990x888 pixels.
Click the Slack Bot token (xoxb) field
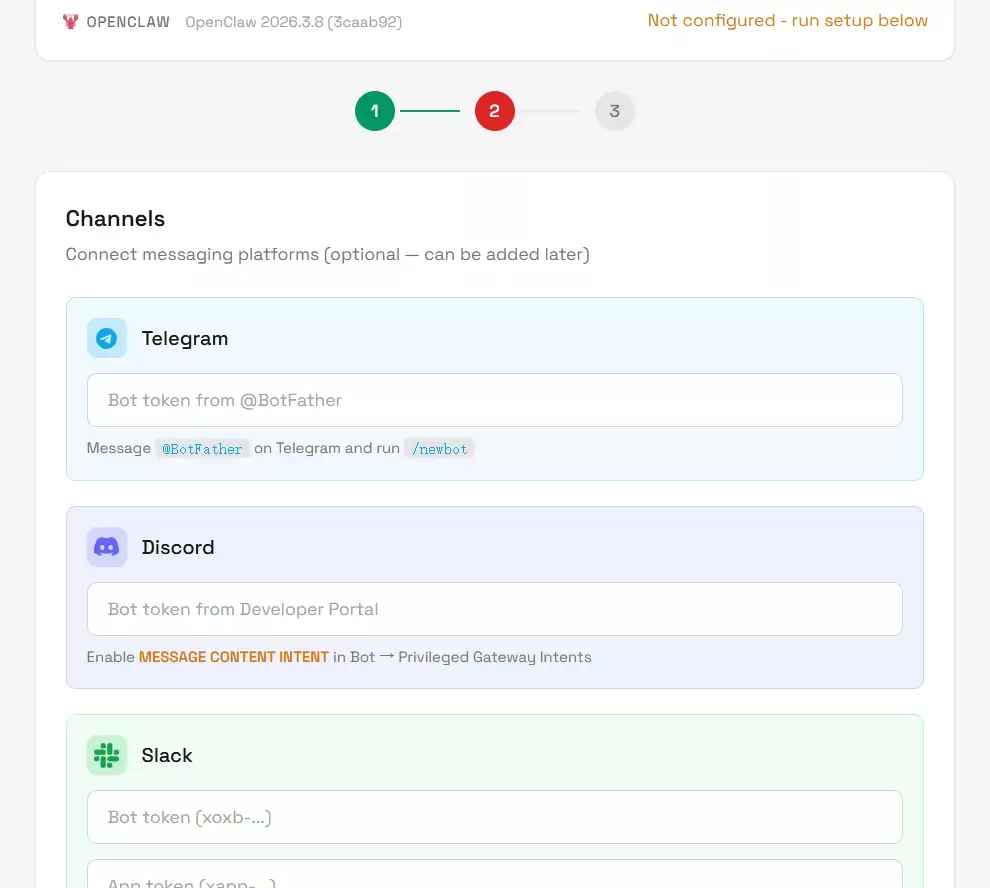[494, 817]
